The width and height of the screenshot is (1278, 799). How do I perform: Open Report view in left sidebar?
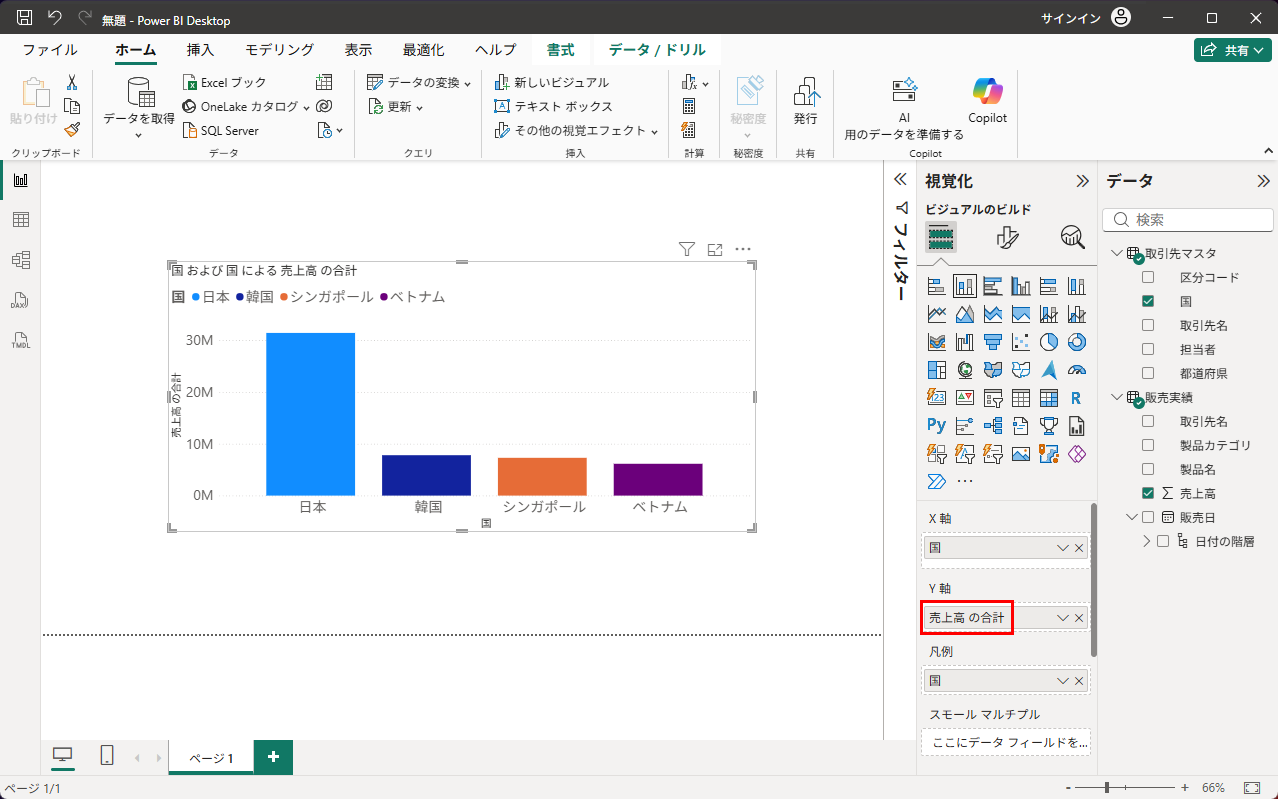click(20, 180)
